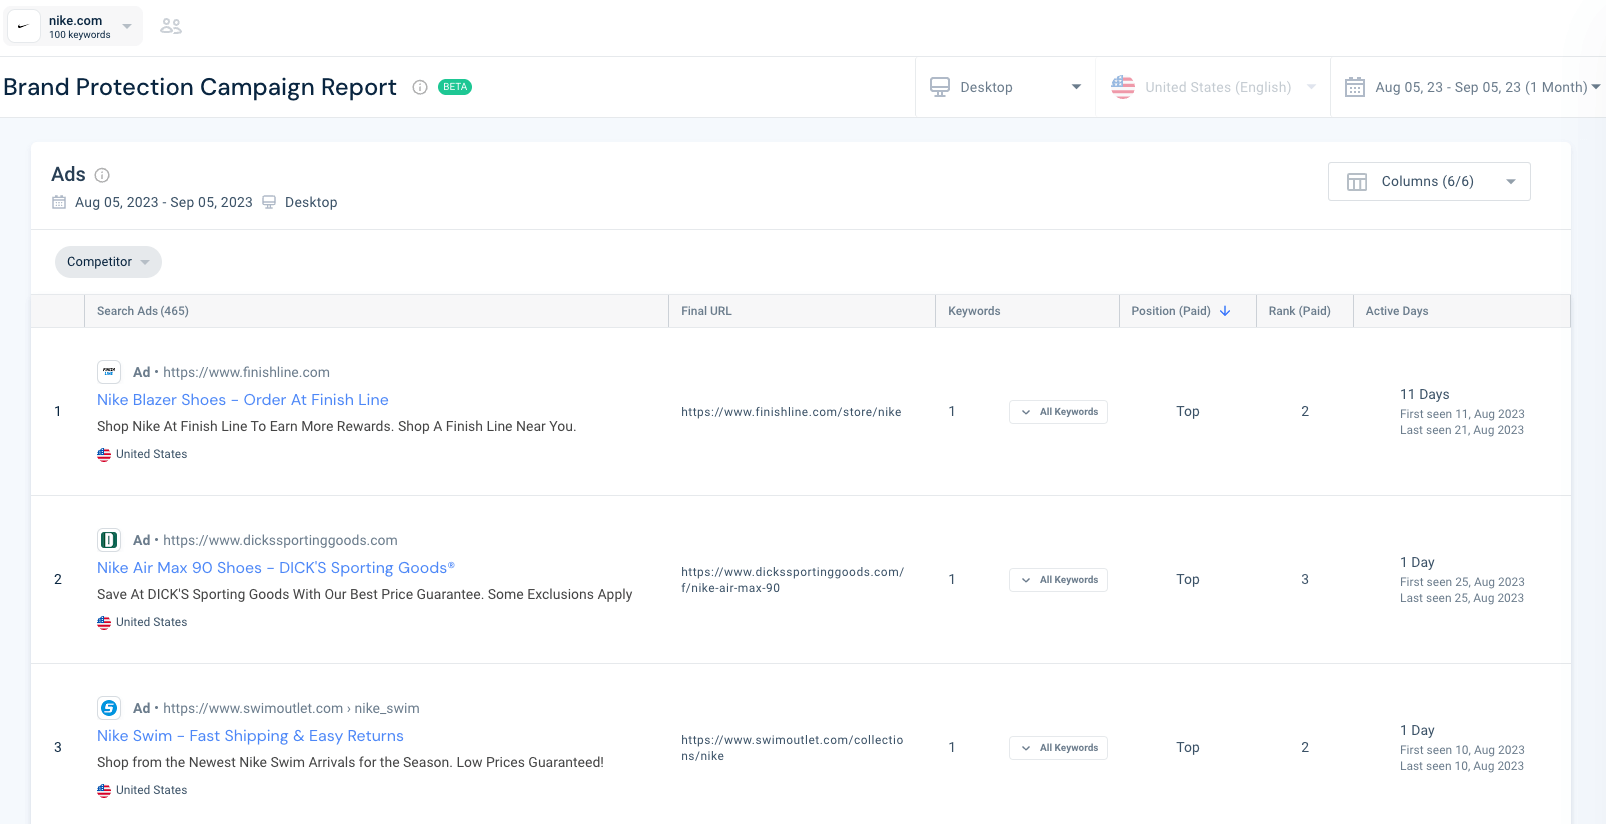Screen dimensions: 1606x824
Task: Expand All Keywords for Finish Line ad
Action: pos(1058,412)
